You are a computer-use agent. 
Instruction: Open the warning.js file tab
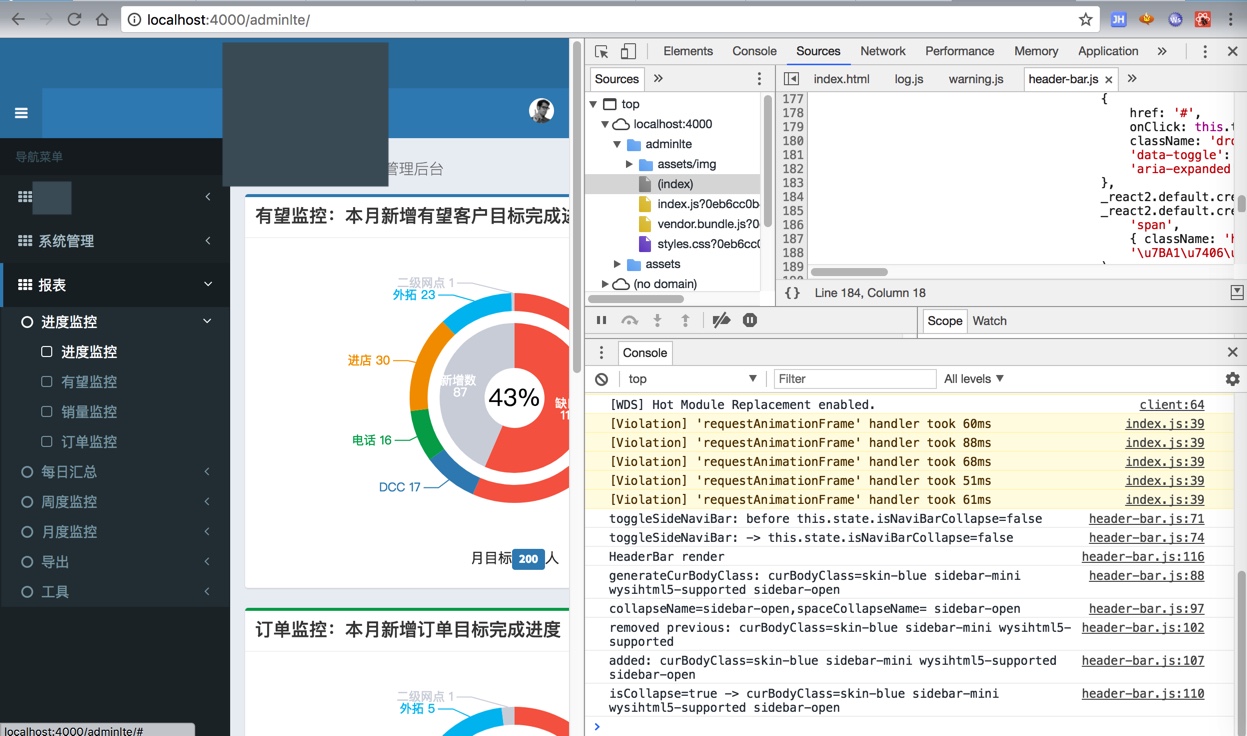pyautogui.click(x=976, y=79)
